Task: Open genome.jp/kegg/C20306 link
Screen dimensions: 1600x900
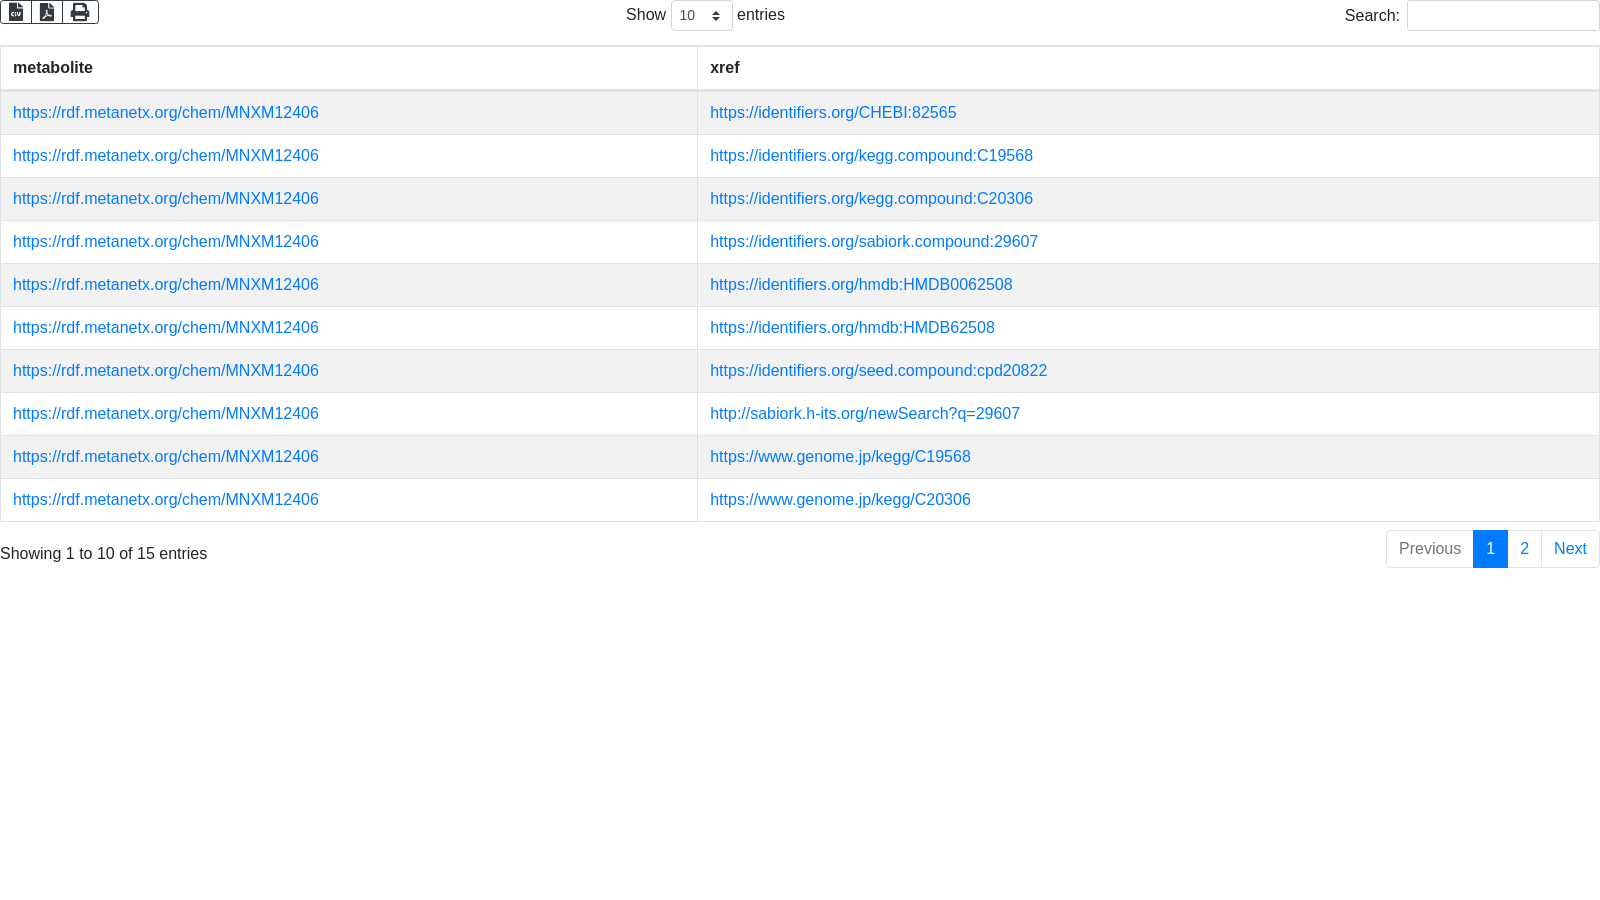Action: pos(839,500)
